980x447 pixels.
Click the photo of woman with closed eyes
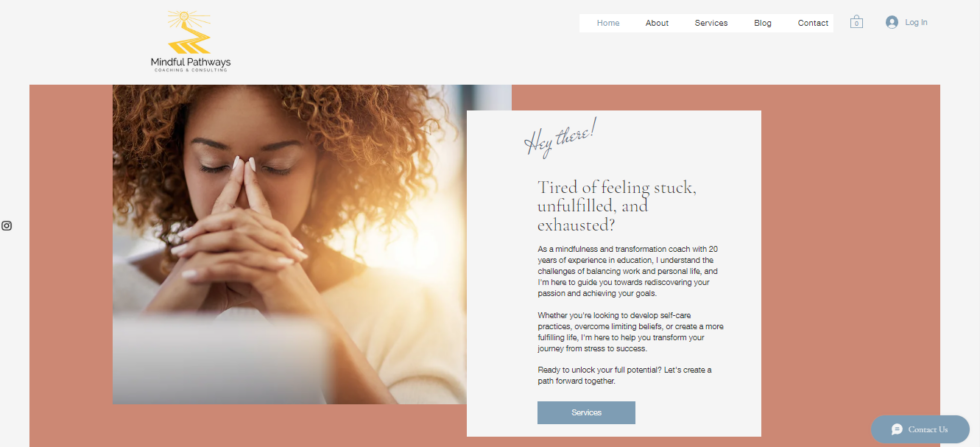point(289,244)
